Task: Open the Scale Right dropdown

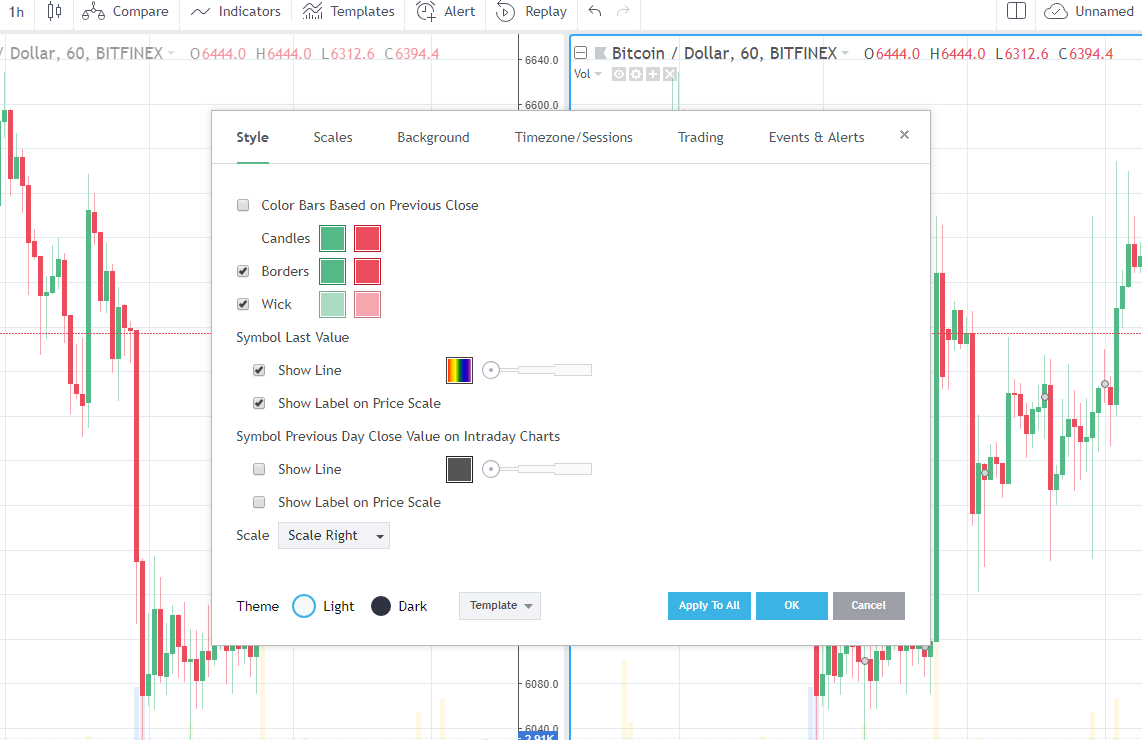Action: [334, 535]
